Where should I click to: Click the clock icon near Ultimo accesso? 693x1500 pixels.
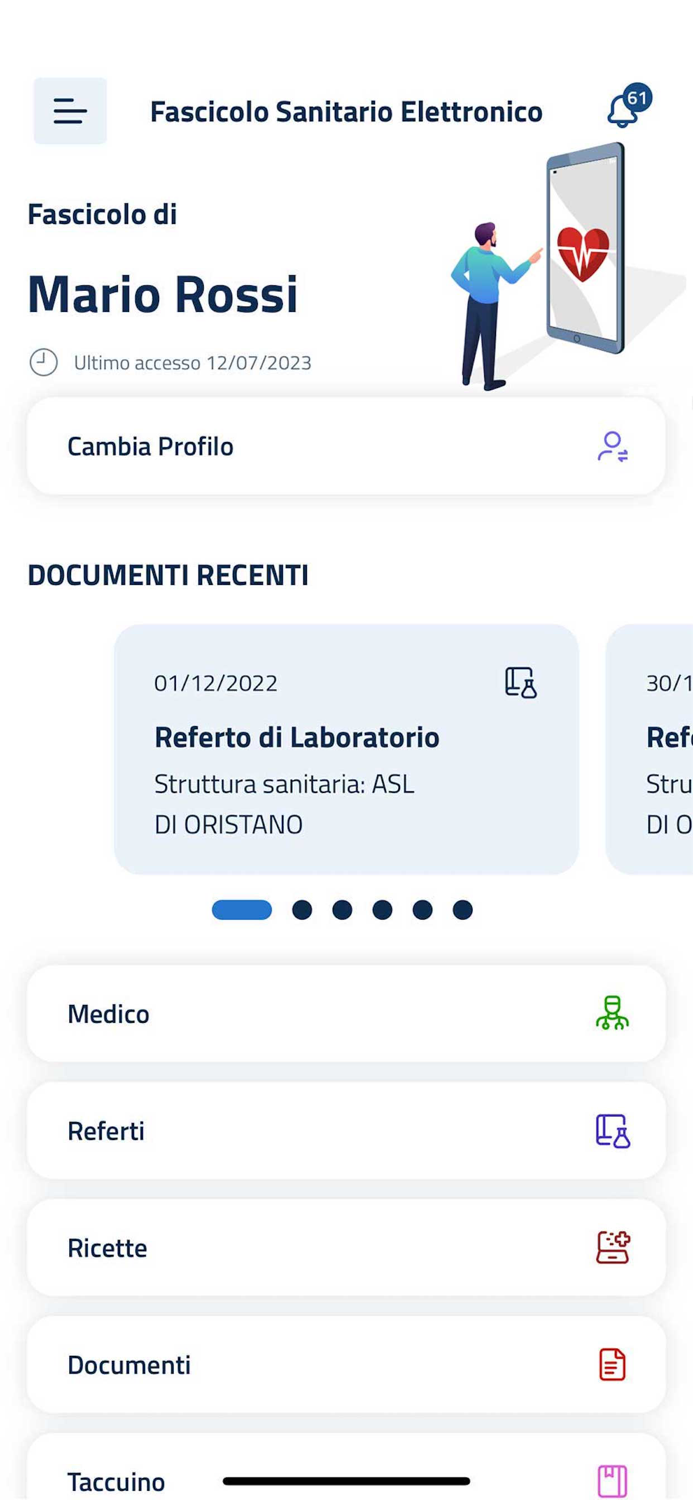[x=43, y=363]
